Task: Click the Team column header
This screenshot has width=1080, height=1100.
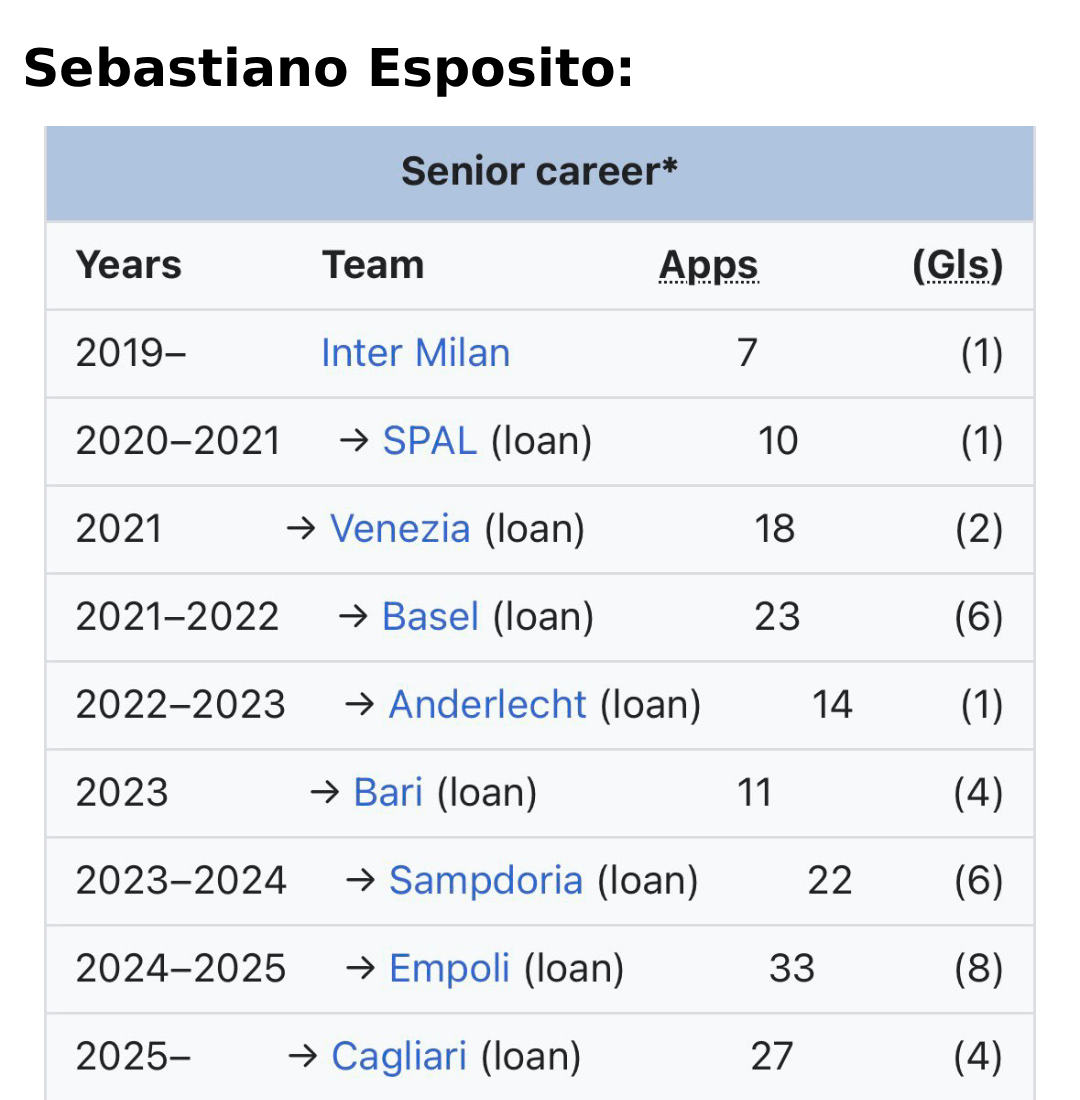Action: [373, 266]
